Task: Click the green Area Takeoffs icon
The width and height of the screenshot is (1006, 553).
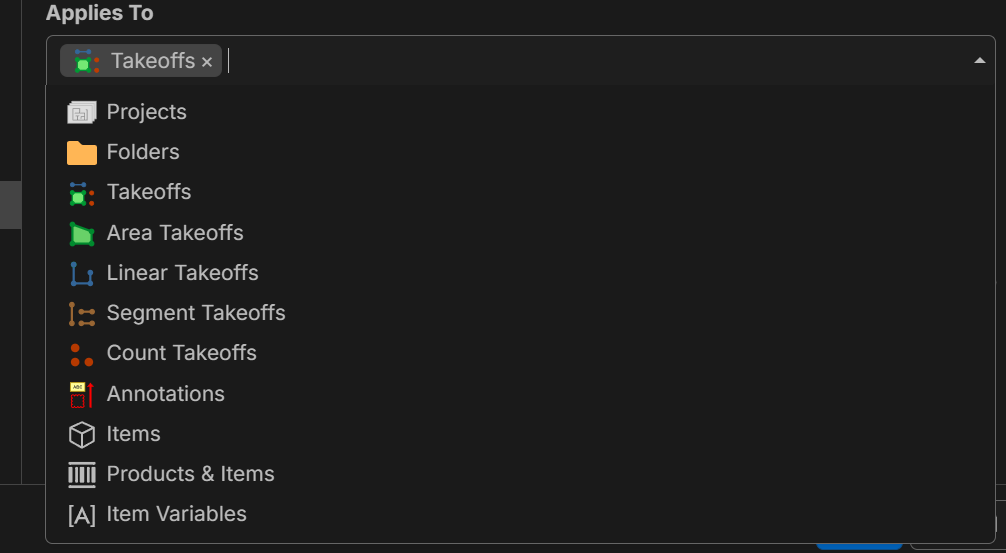Action: click(81, 233)
